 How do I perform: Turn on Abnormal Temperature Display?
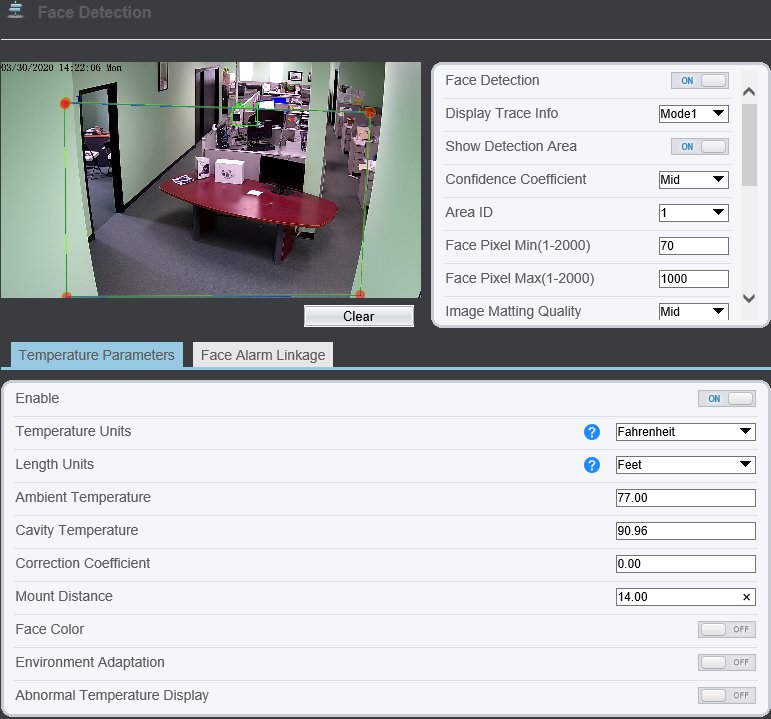click(x=726, y=696)
